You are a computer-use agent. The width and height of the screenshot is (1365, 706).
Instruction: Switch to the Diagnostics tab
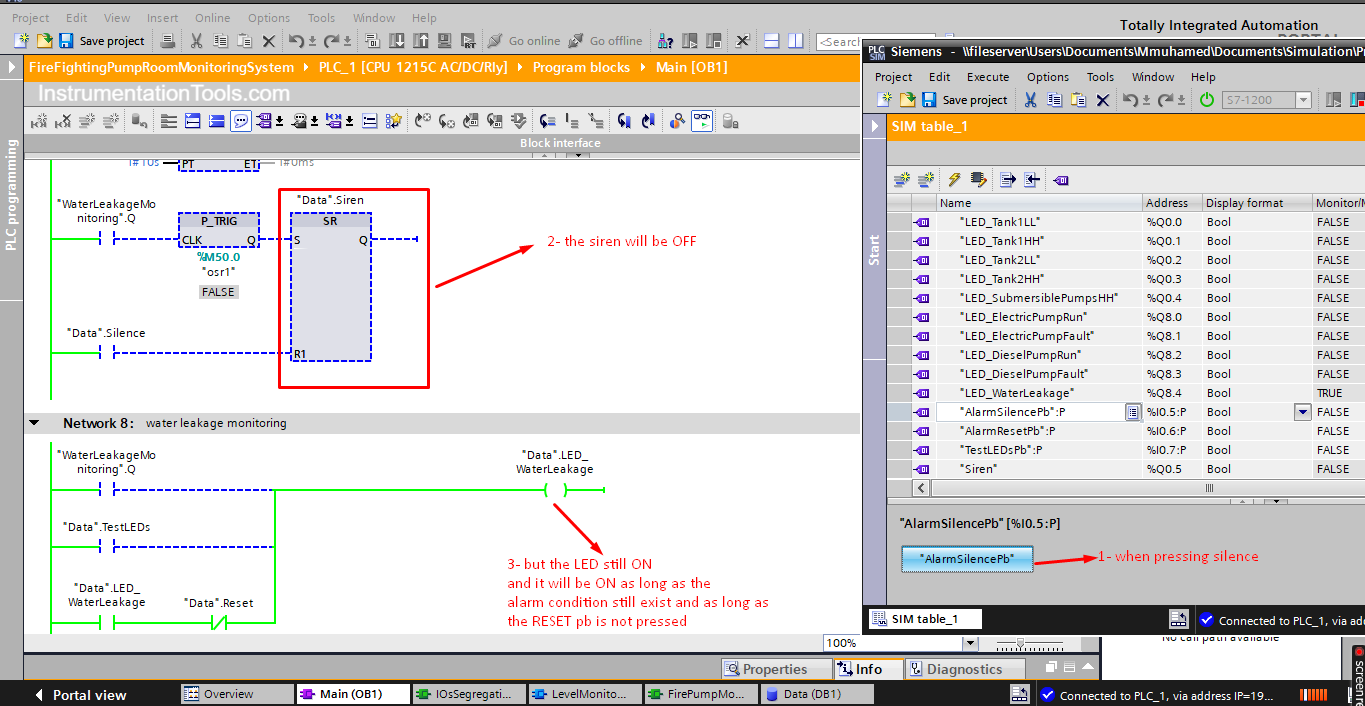tap(963, 669)
